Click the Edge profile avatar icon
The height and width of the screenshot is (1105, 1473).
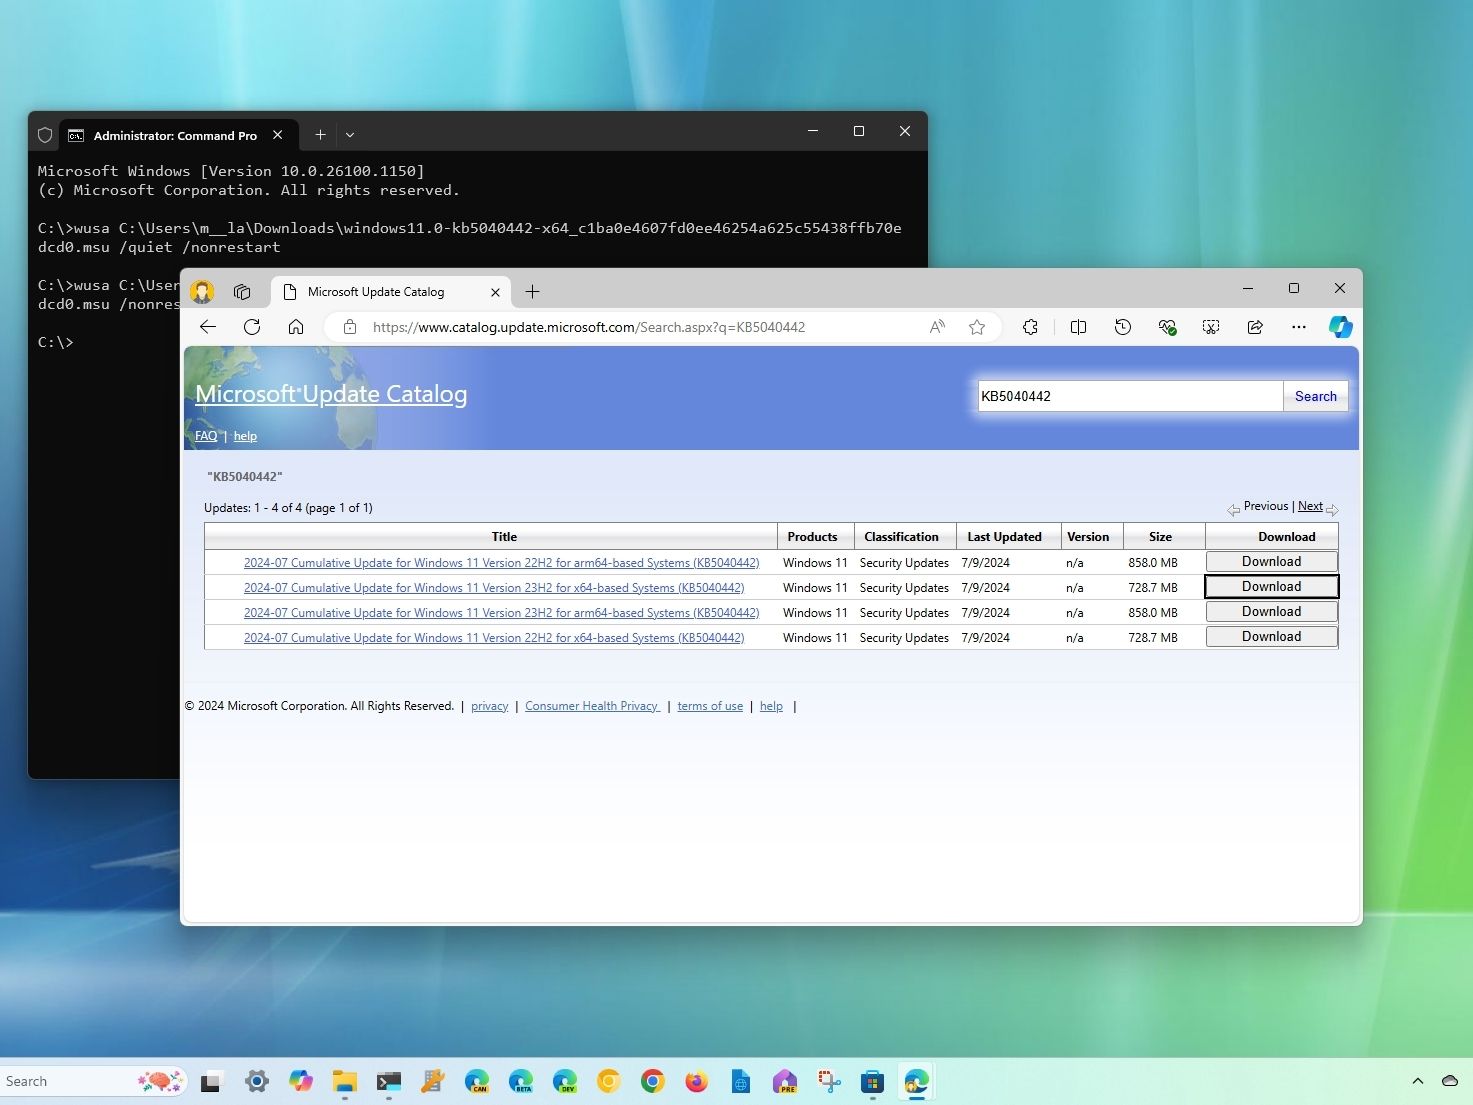202,292
